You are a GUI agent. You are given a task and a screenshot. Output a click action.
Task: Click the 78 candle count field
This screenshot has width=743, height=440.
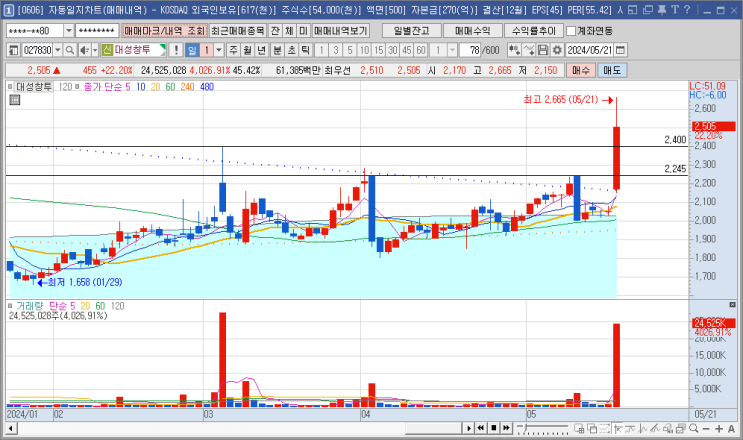(470, 50)
